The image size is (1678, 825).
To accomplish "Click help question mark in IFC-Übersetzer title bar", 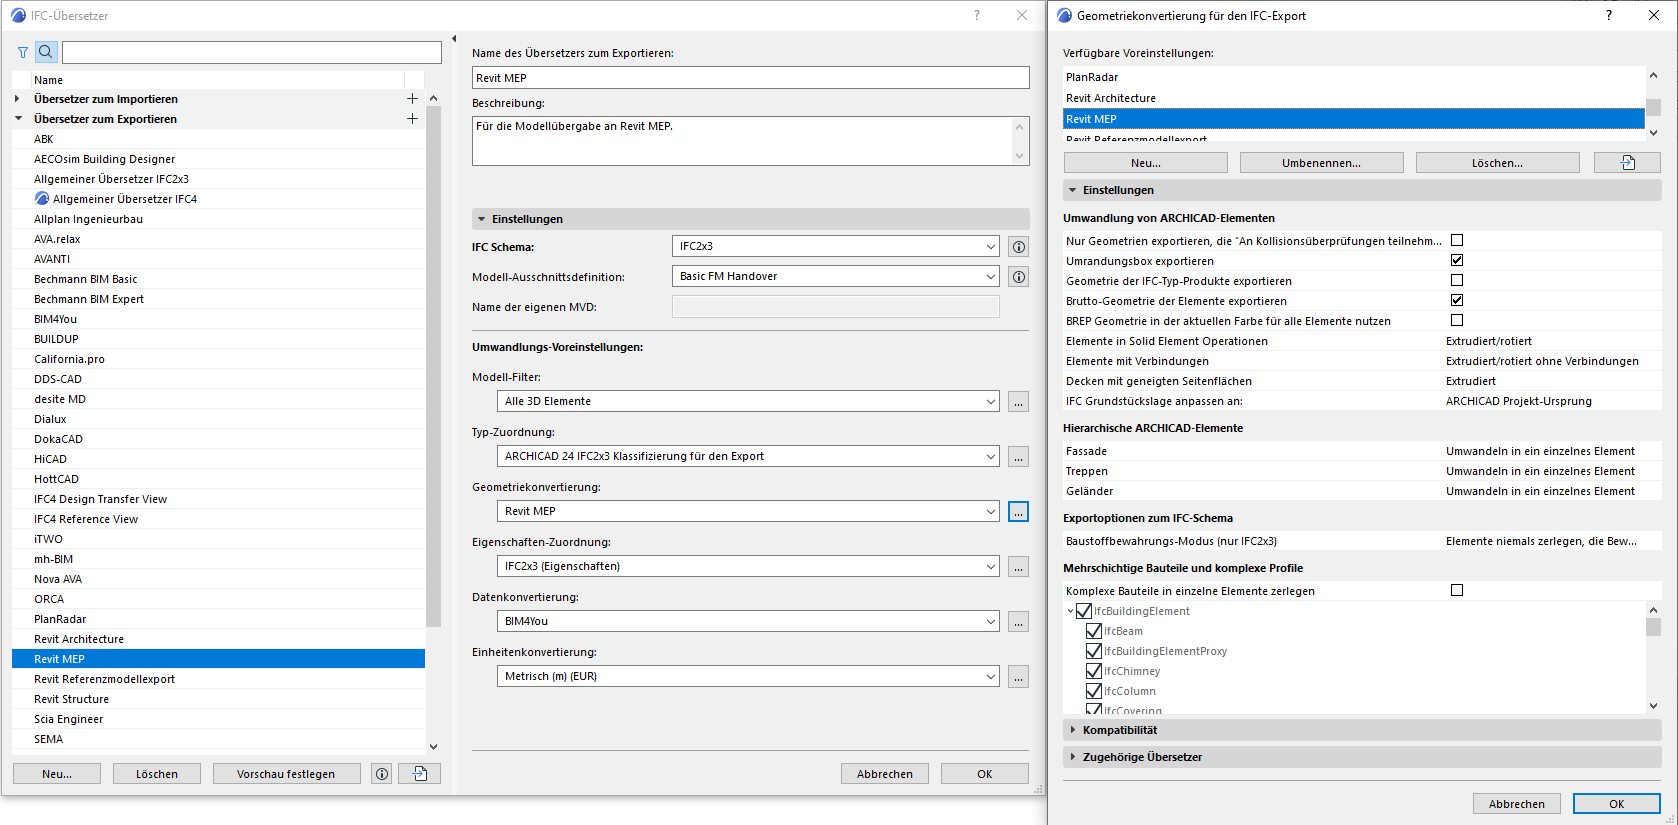I will pyautogui.click(x=977, y=15).
